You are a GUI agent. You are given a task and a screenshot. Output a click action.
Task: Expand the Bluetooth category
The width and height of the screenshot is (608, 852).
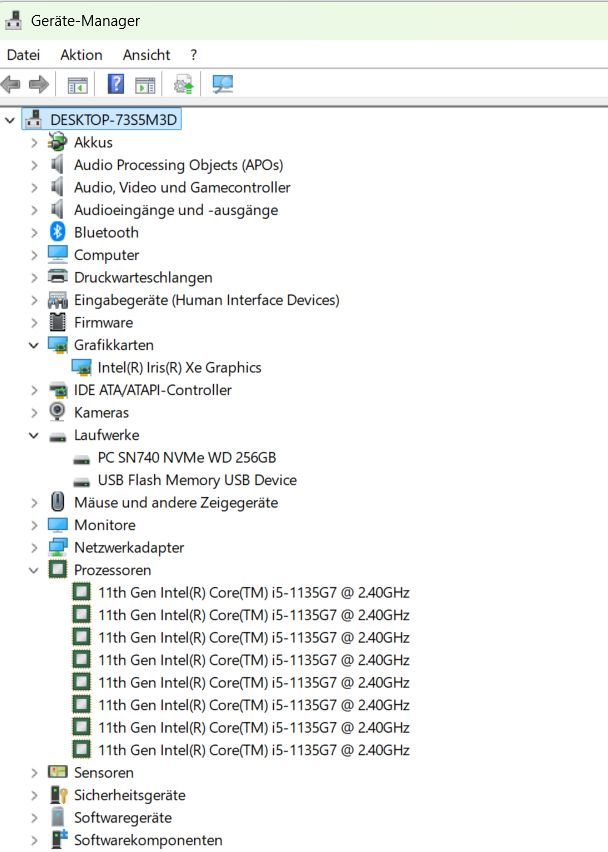point(34,232)
